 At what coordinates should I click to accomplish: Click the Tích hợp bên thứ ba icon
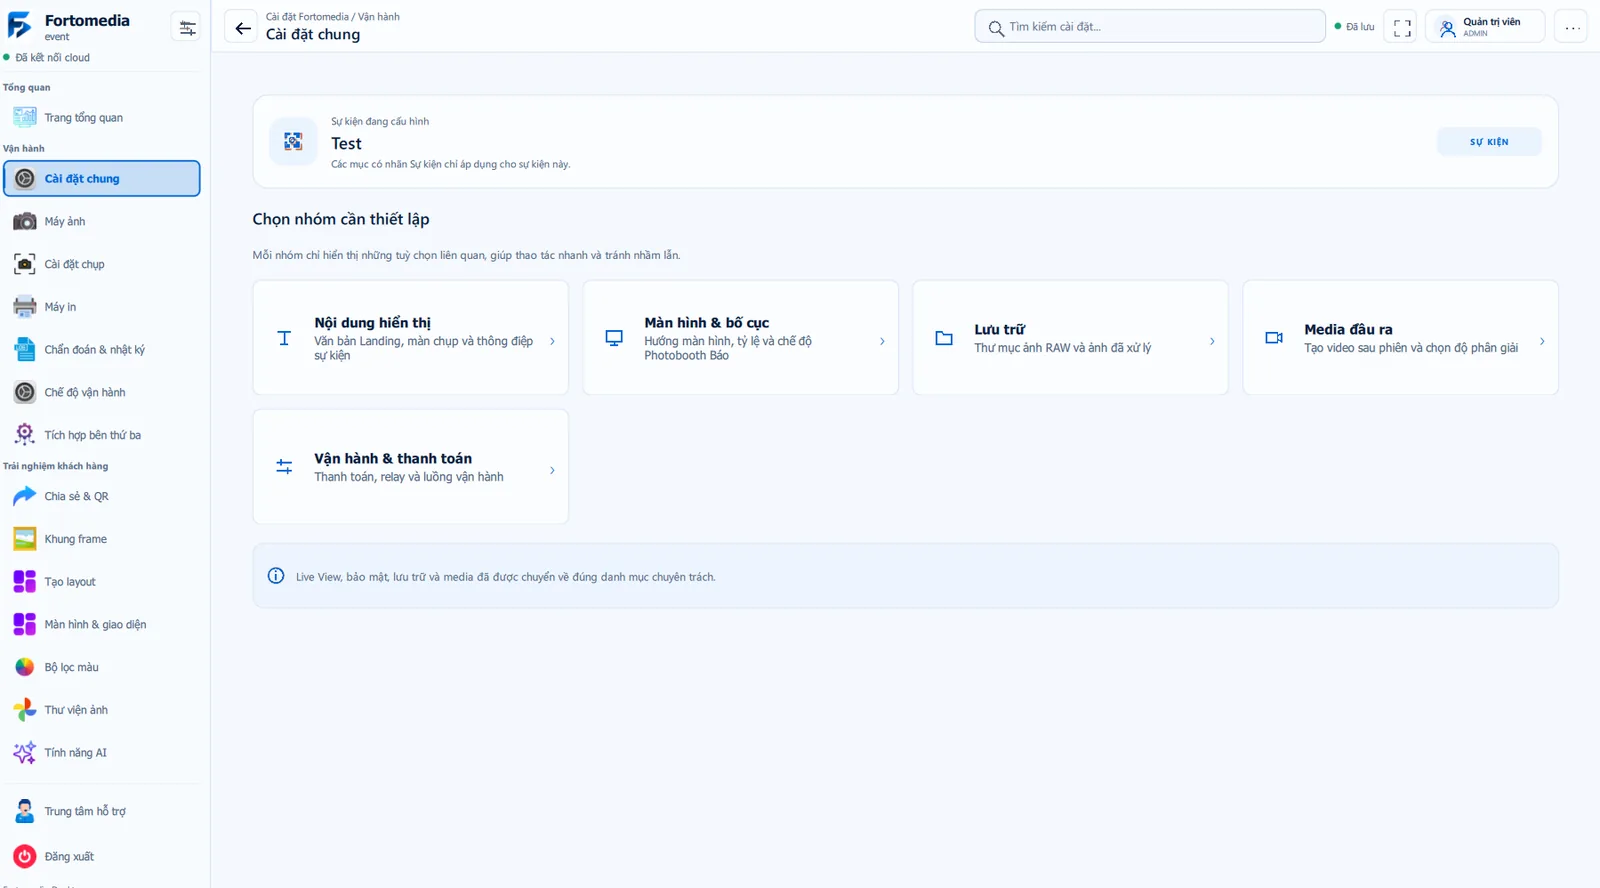(25, 435)
